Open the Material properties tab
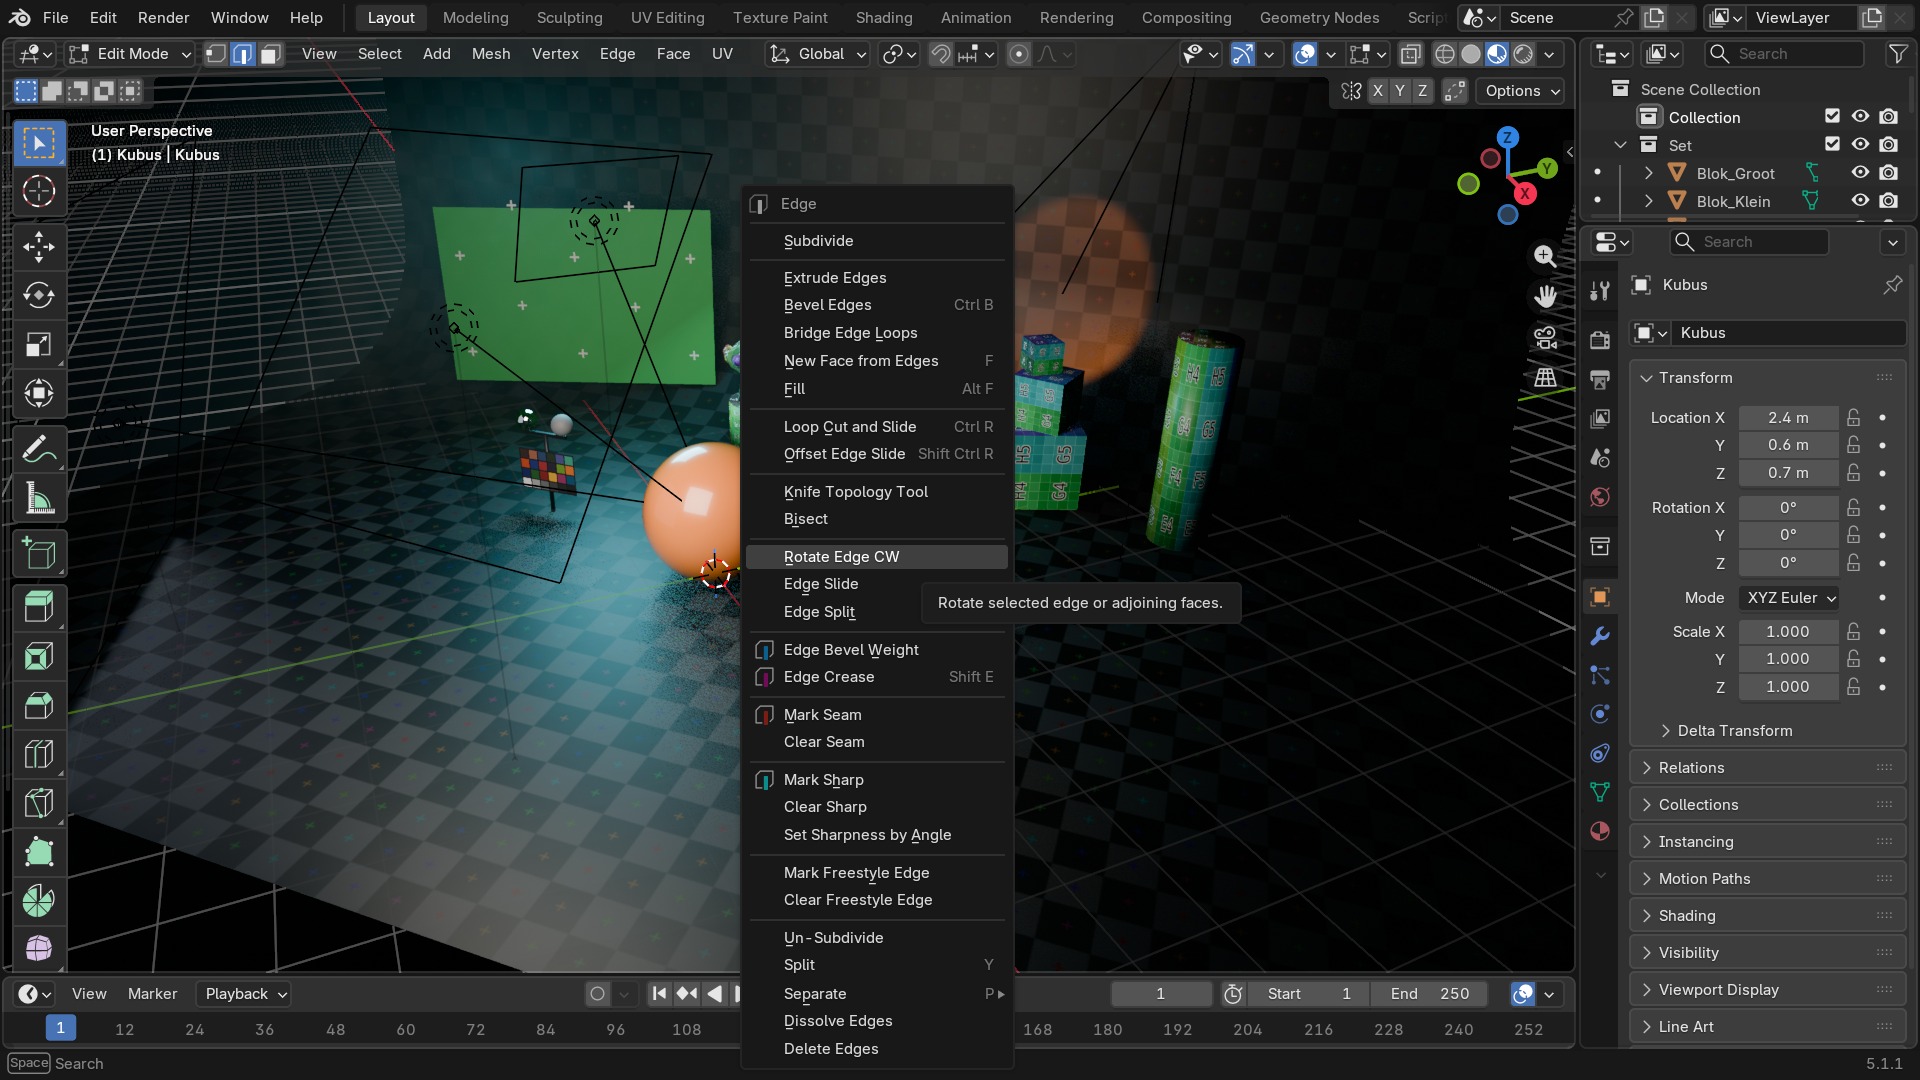Viewport: 1920px width, 1080px height. (1600, 831)
